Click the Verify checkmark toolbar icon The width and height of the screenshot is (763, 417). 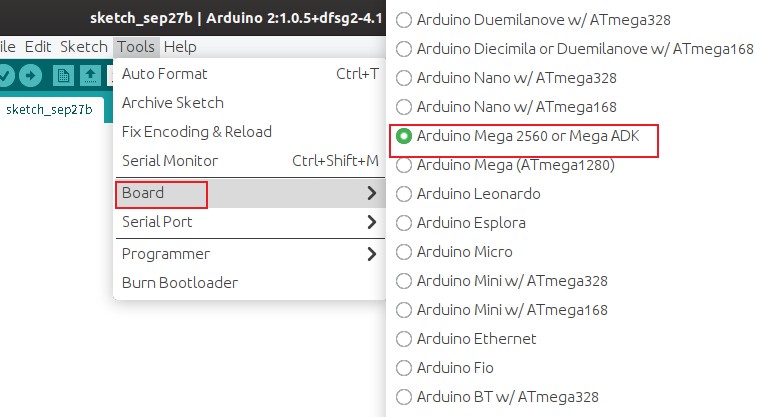click(5, 75)
